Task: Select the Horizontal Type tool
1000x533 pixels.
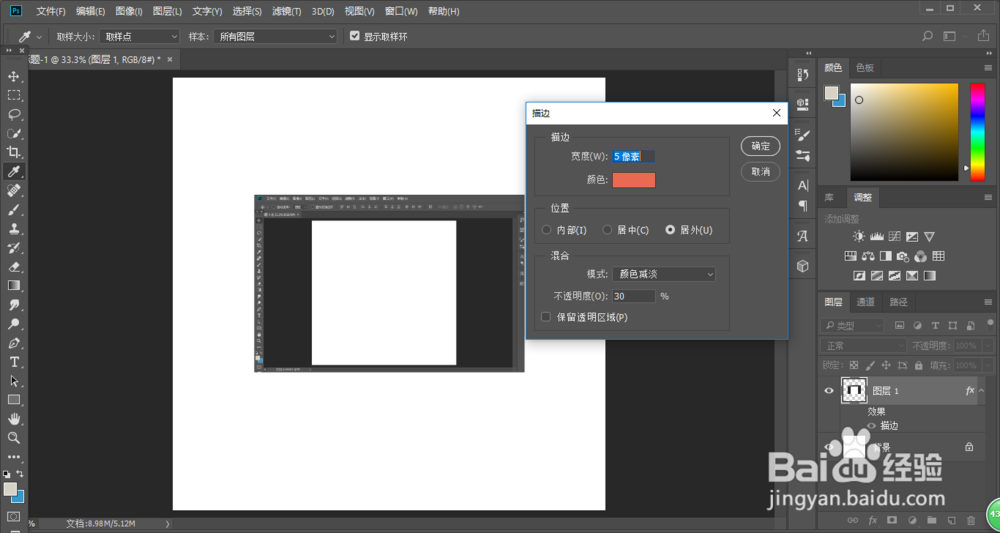Action: click(x=13, y=362)
